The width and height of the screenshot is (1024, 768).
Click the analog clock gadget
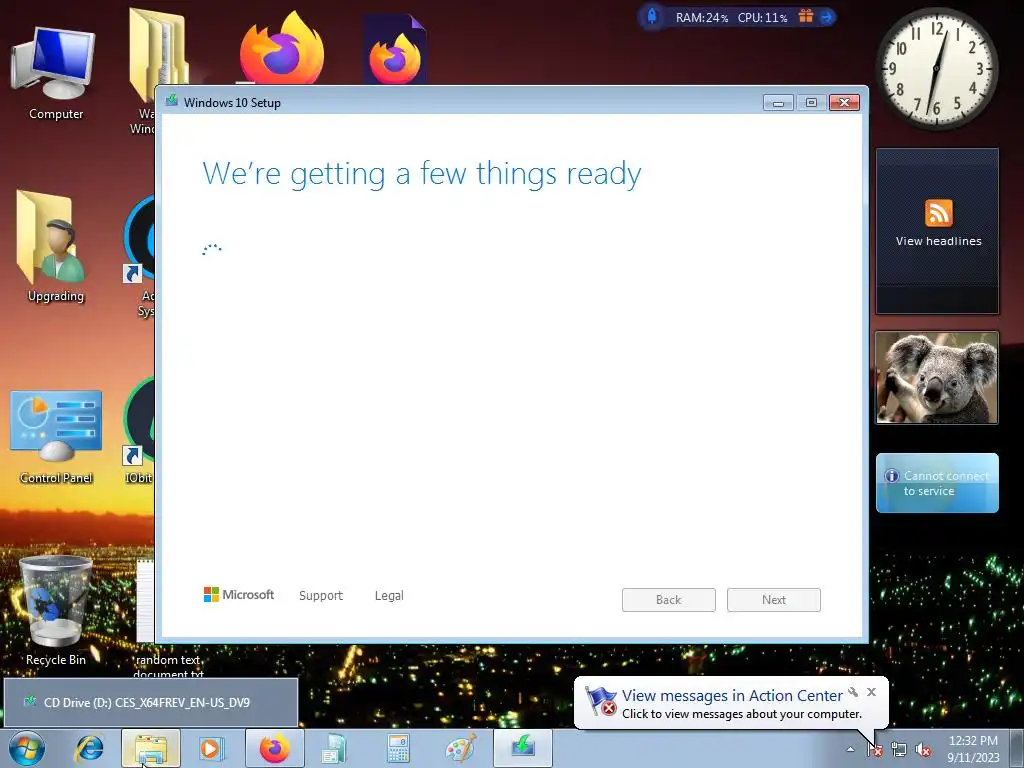[x=936, y=68]
